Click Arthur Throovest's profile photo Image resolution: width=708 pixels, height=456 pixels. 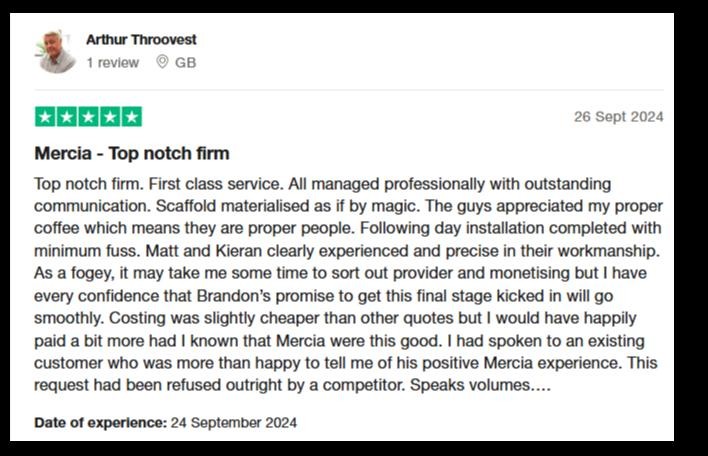click(x=56, y=51)
